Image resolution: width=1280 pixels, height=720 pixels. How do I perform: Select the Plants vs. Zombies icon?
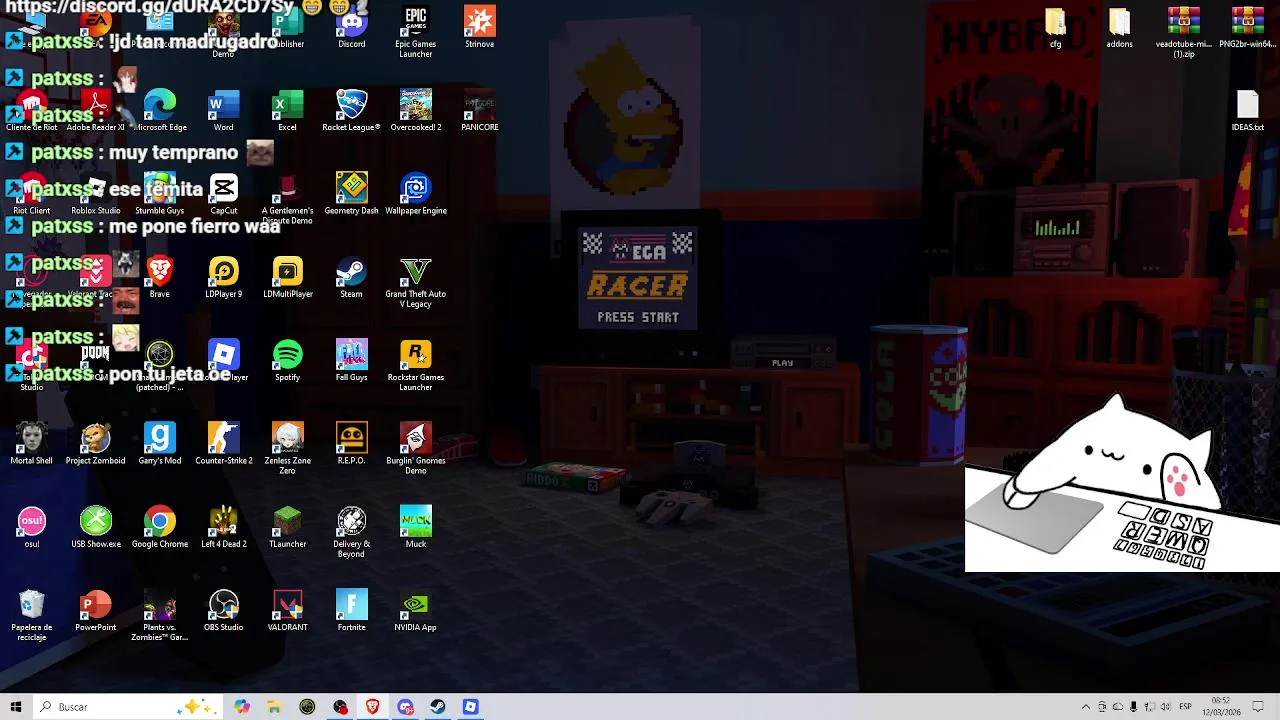[159, 615]
